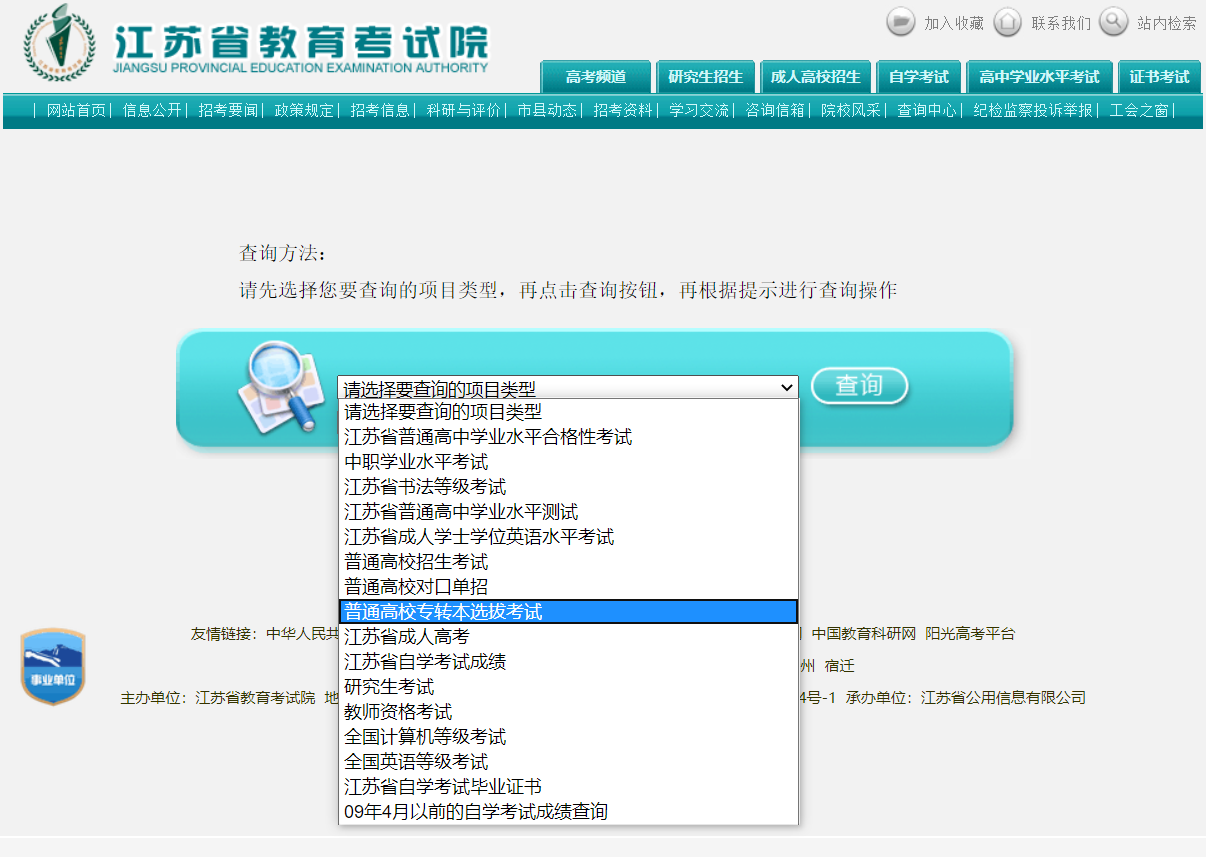Select 全国英语等级考试 option
Image resolution: width=1206 pixels, height=857 pixels.
click(x=568, y=762)
